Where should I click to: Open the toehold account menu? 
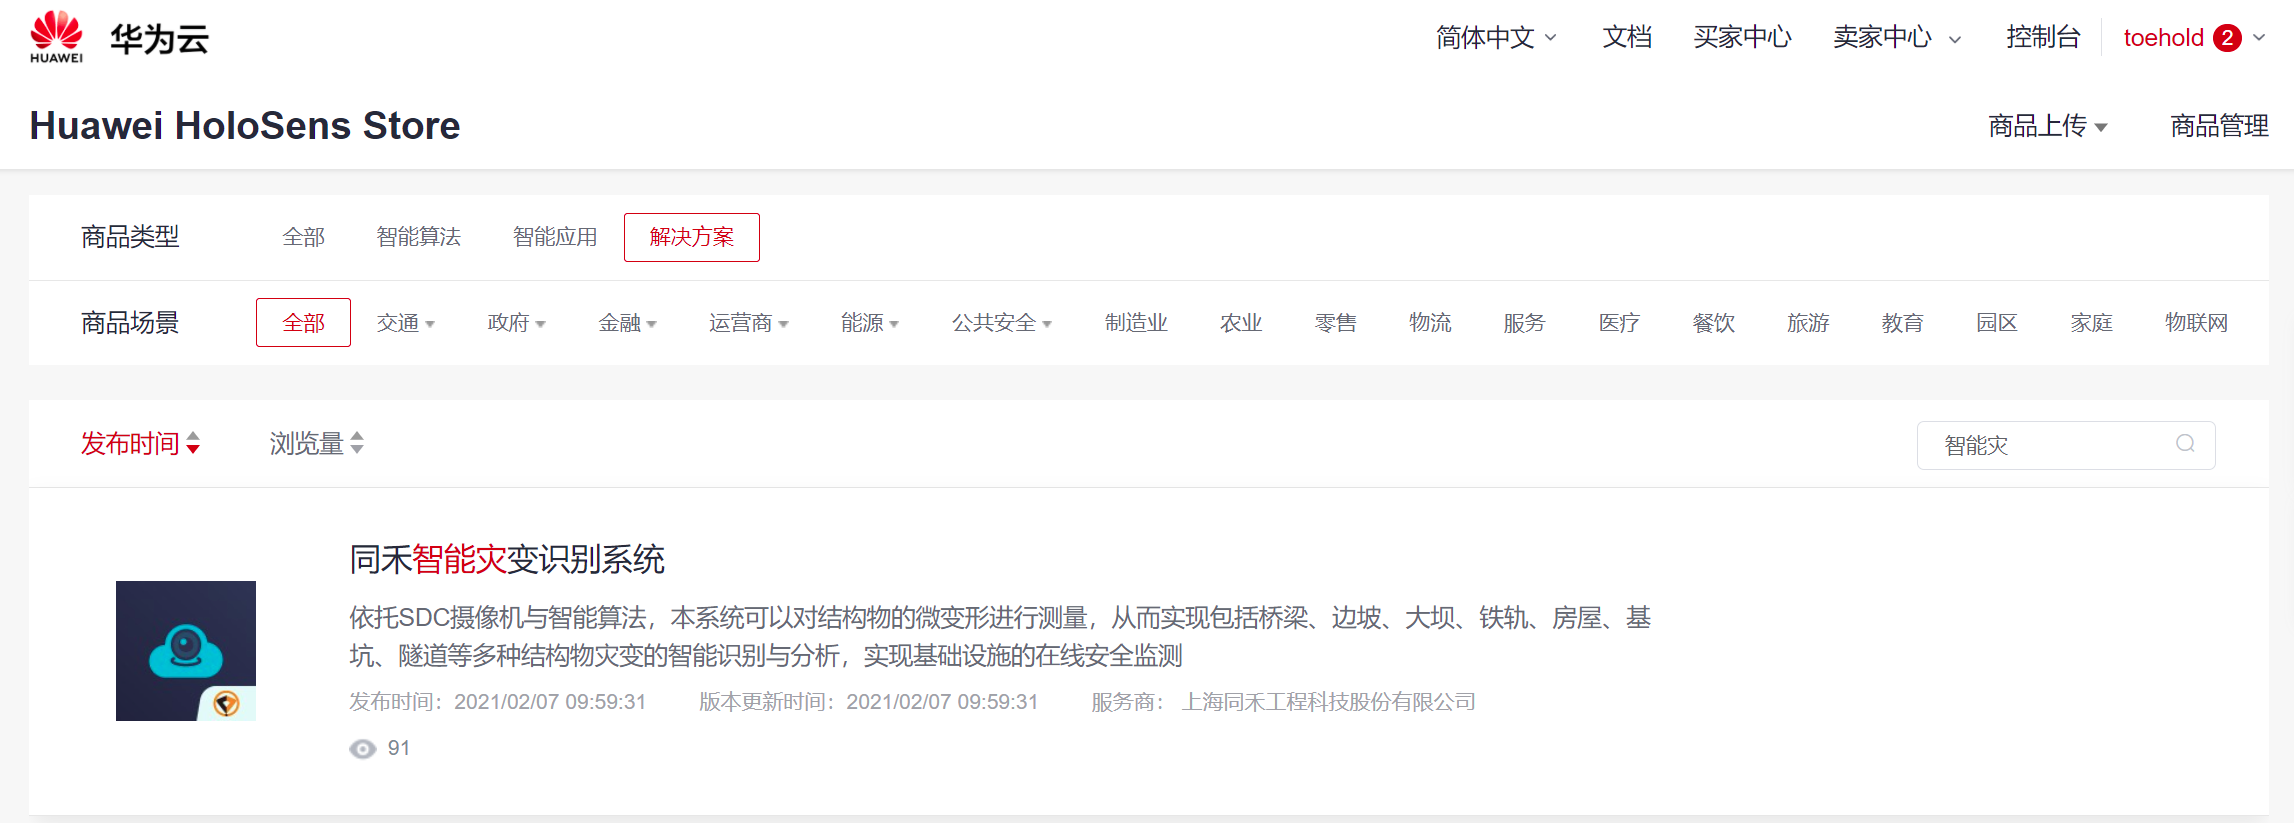2162,38
